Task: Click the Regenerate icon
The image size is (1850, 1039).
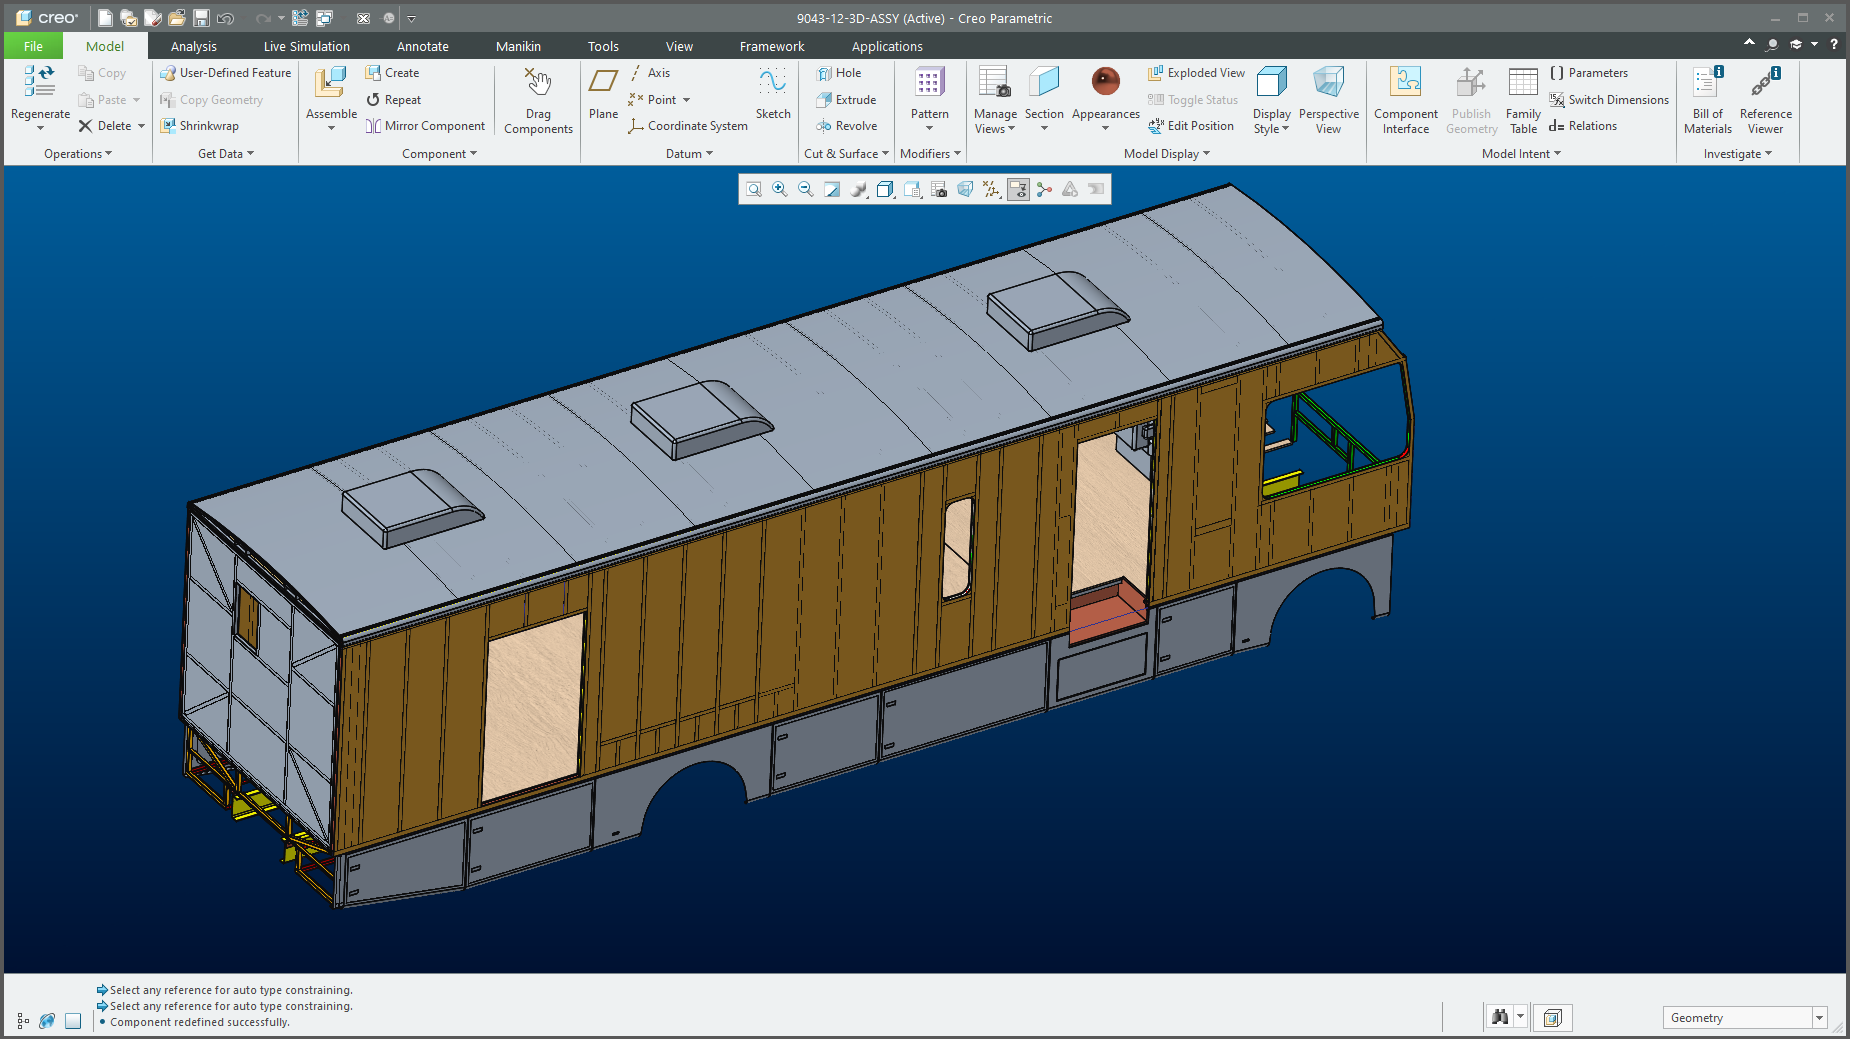Action: [40, 83]
